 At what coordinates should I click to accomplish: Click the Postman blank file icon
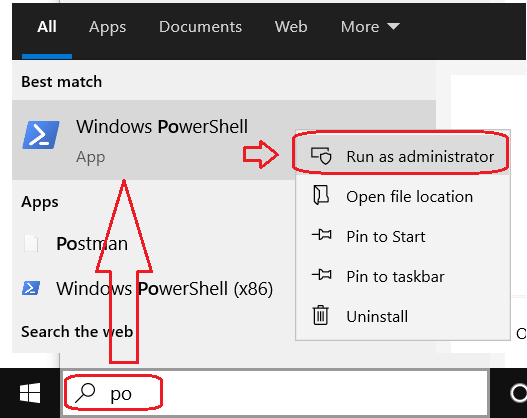31,243
